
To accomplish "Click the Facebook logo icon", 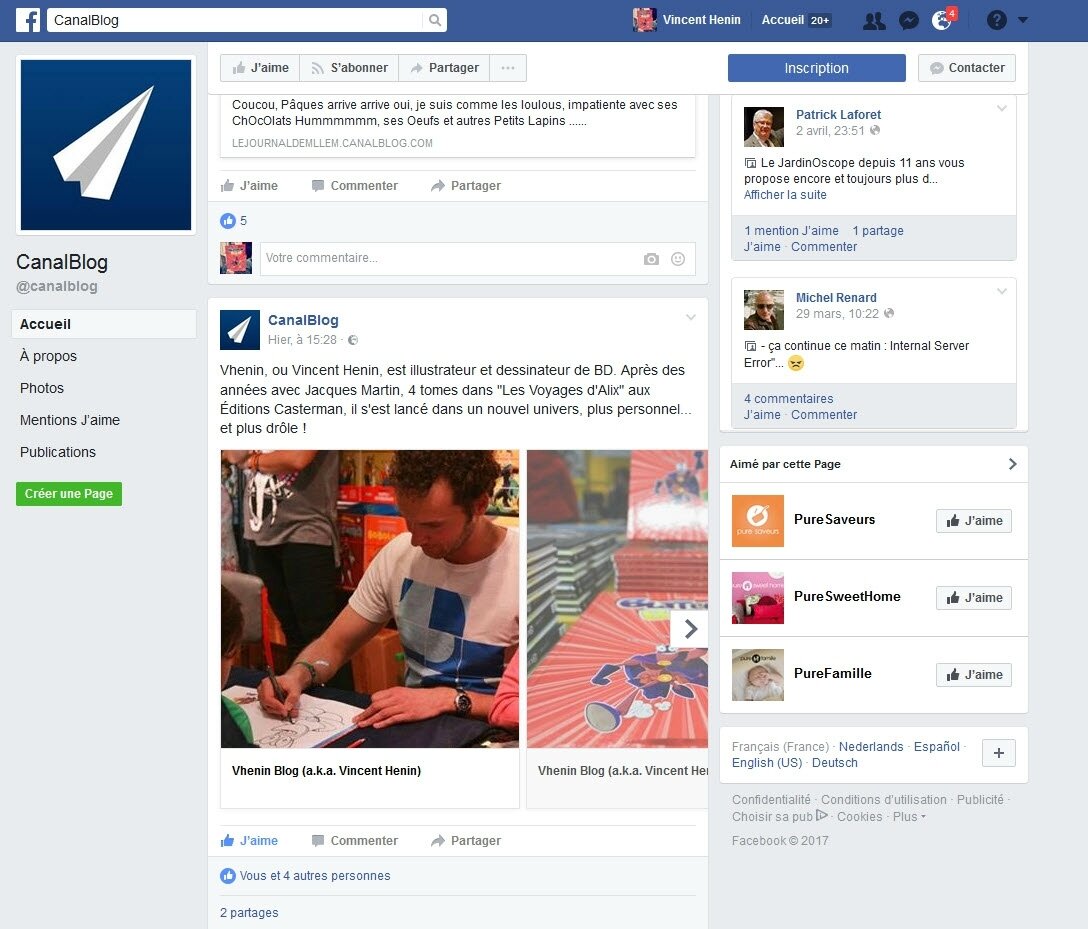I will coord(28,19).
